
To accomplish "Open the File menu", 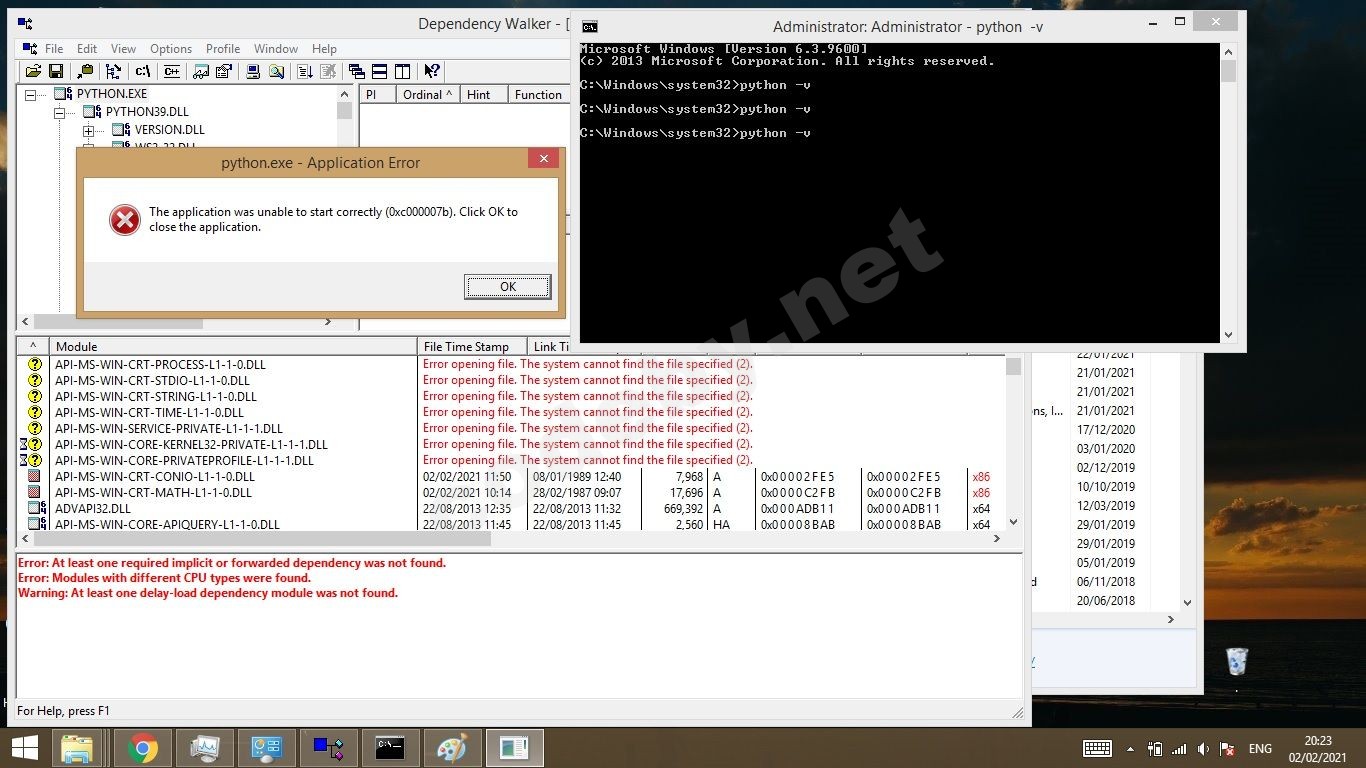I will point(54,48).
